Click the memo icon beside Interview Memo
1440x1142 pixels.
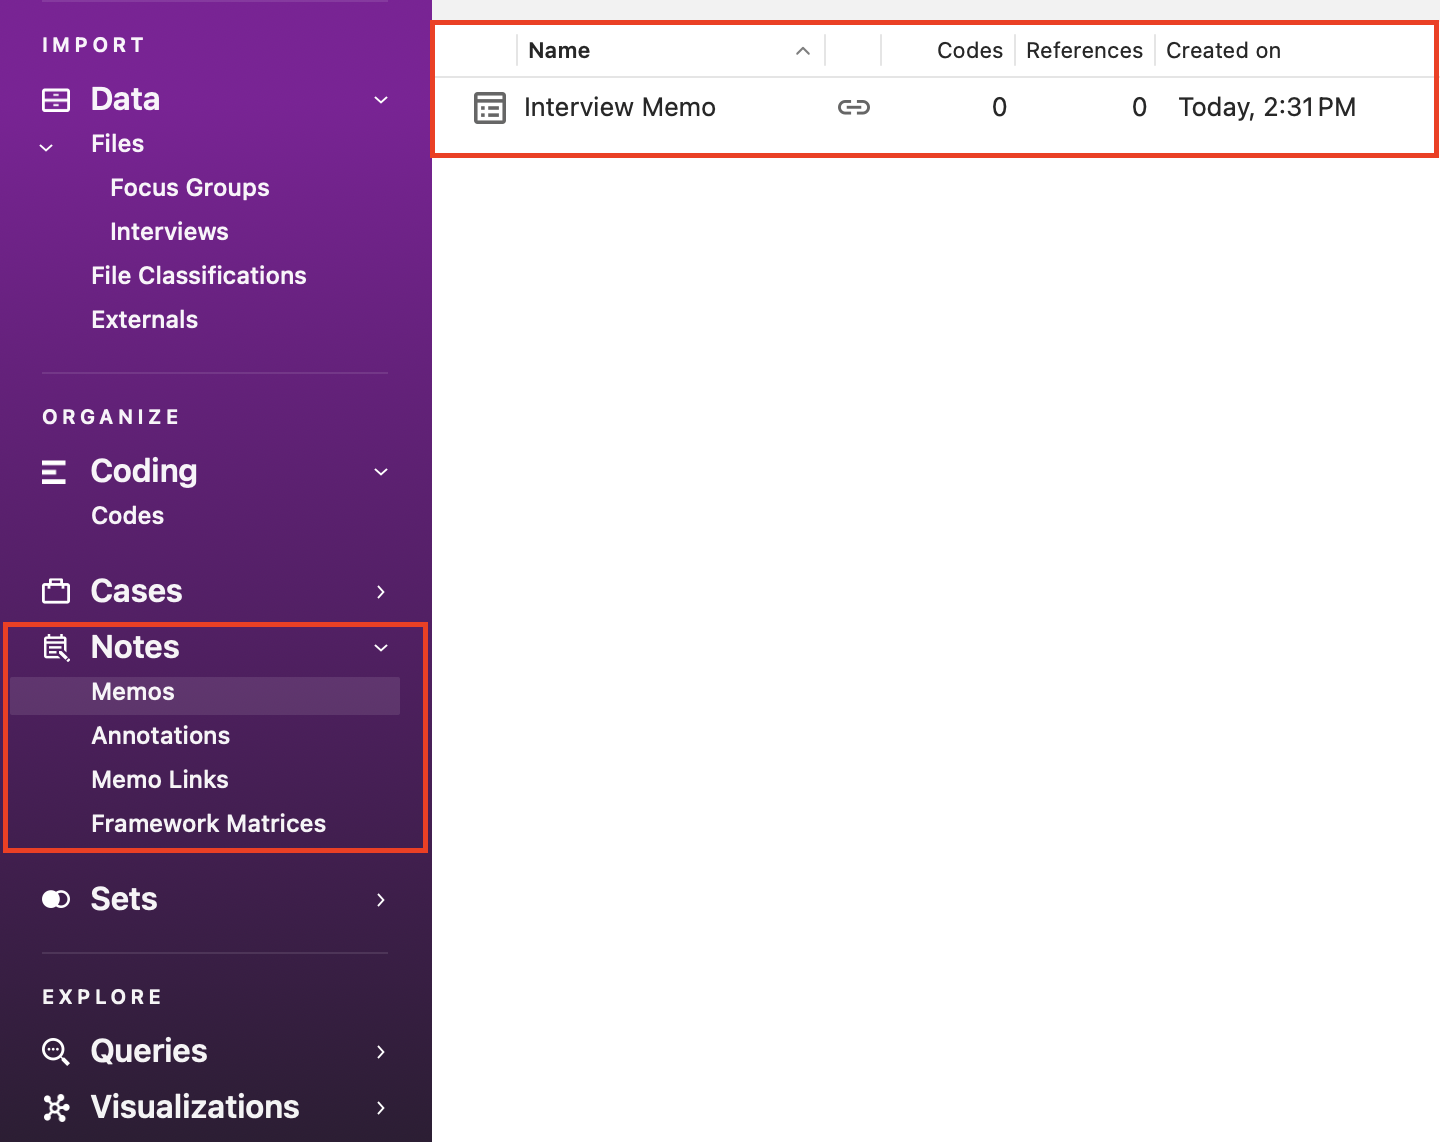(x=490, y=108)
